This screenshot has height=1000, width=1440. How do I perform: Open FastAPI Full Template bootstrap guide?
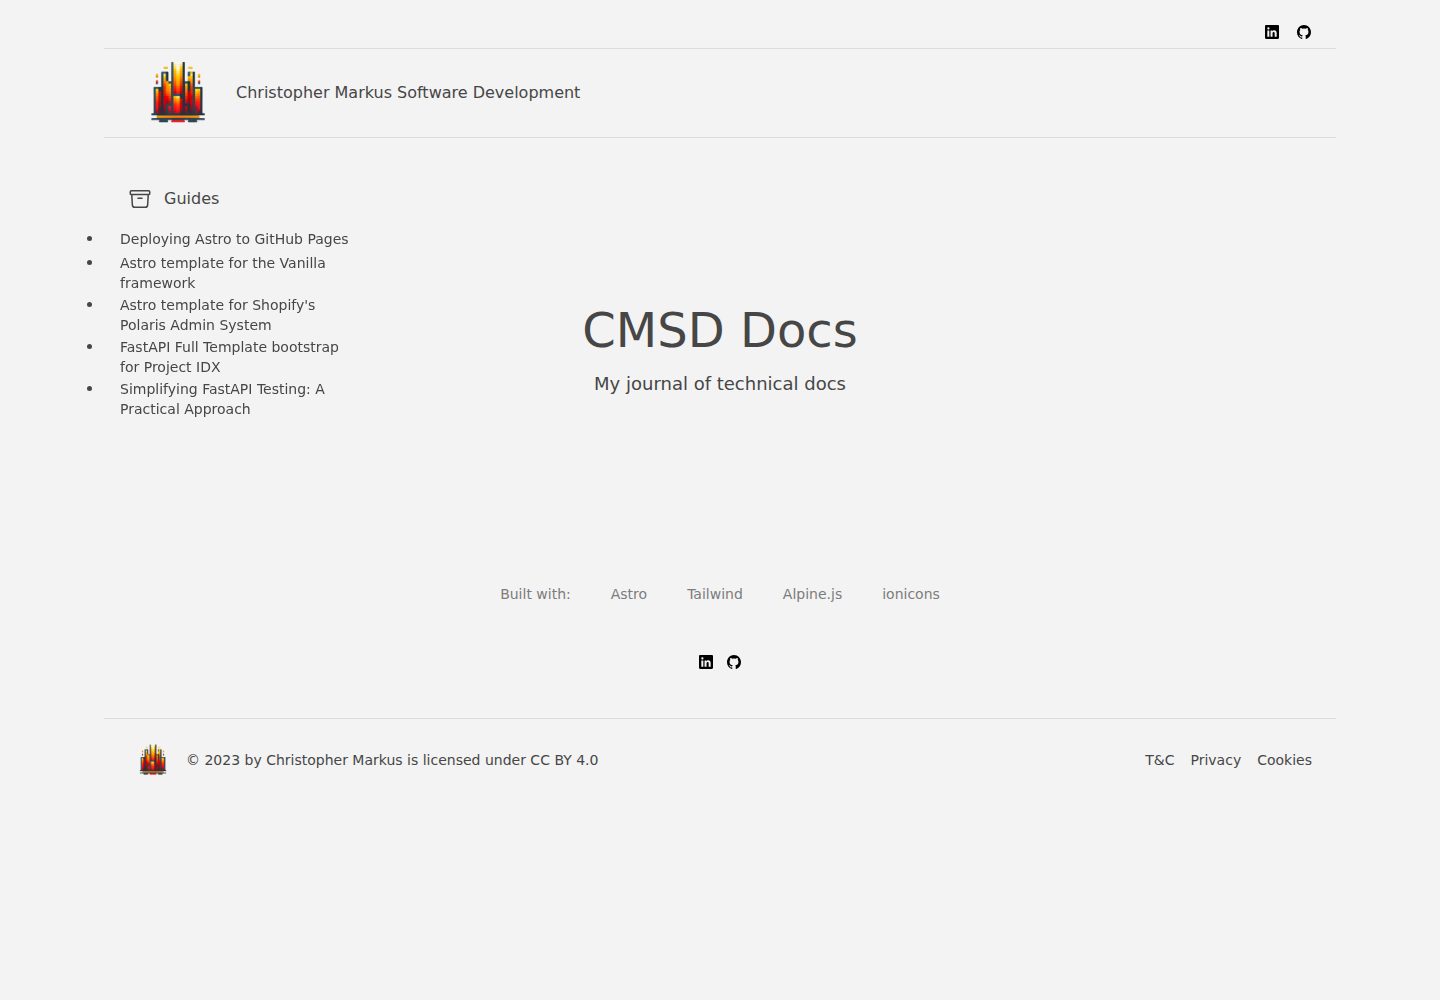pyautogui.click(x=229, y=357)
